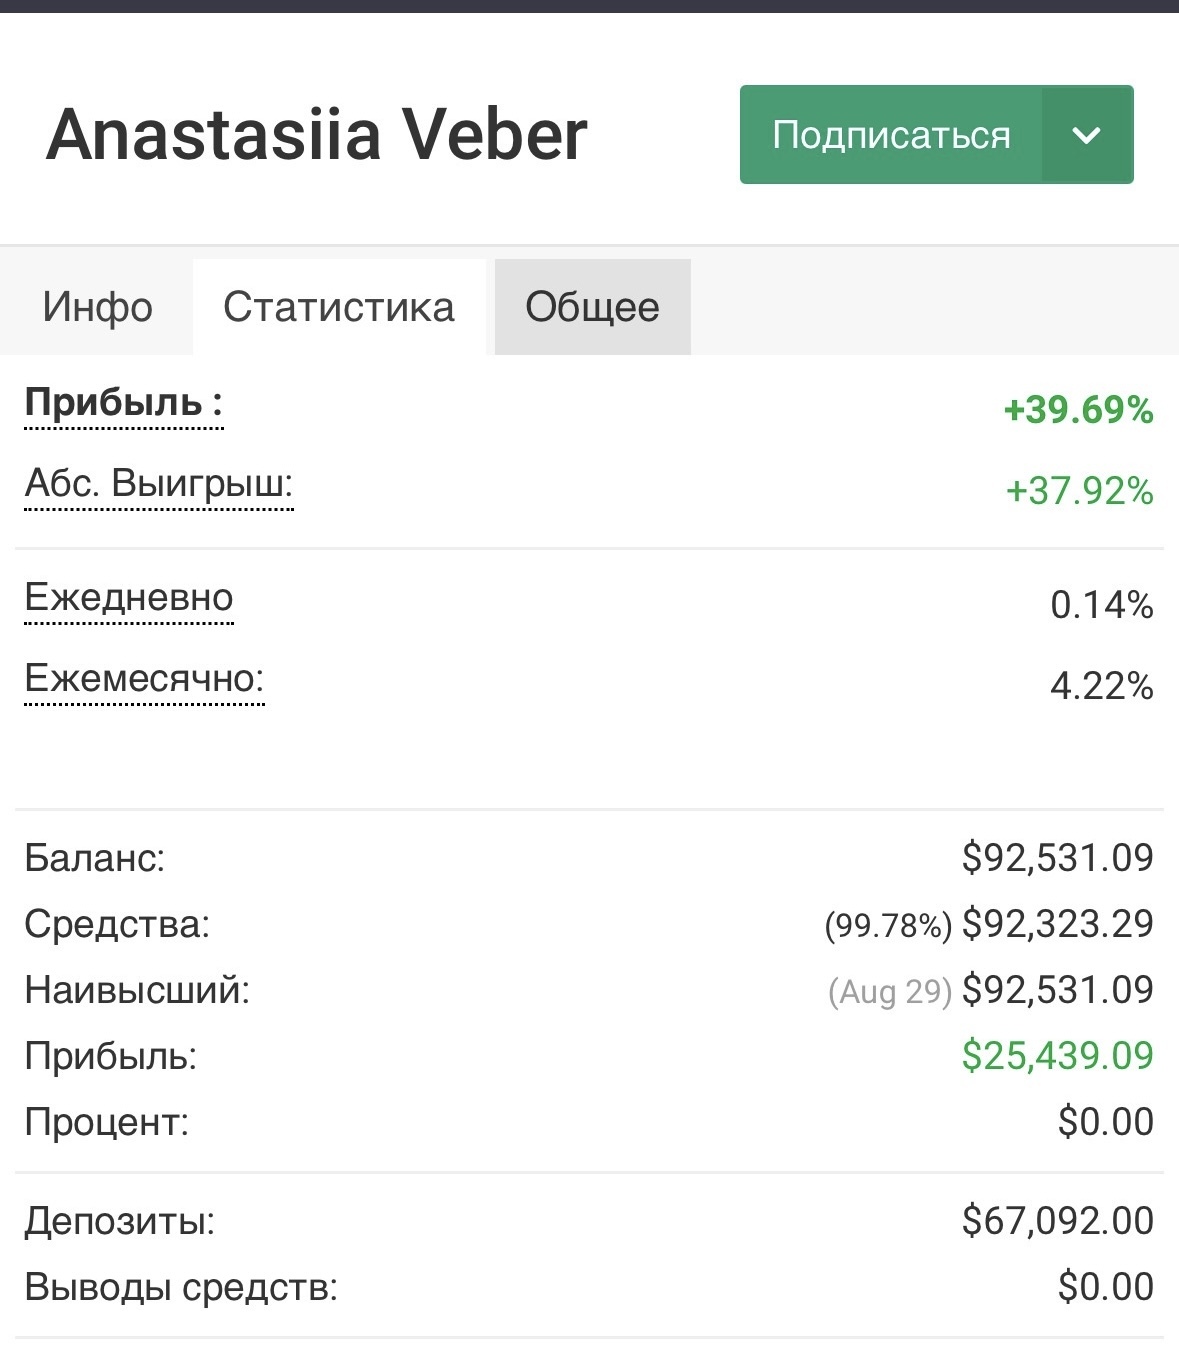
Task: Click the 4.22% monthly value
Action: tap(1101, 686)
